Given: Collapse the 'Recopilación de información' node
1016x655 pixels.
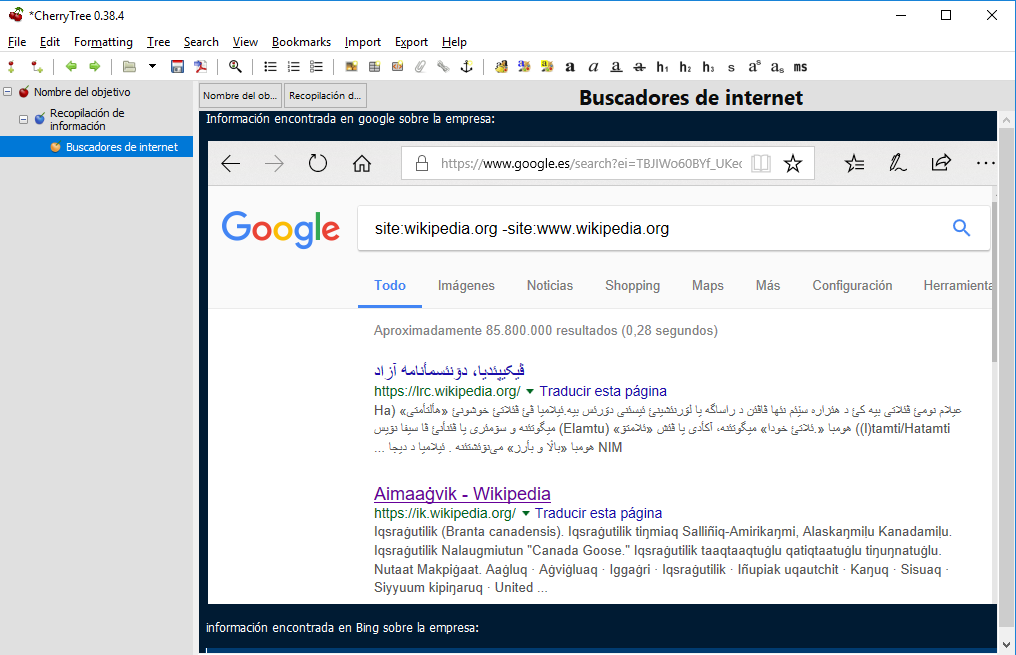Looking at the screenshot, I should [x=23, y=119].
